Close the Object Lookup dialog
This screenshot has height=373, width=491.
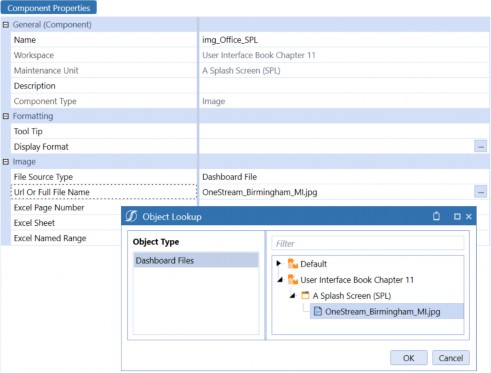click(469, 217)
